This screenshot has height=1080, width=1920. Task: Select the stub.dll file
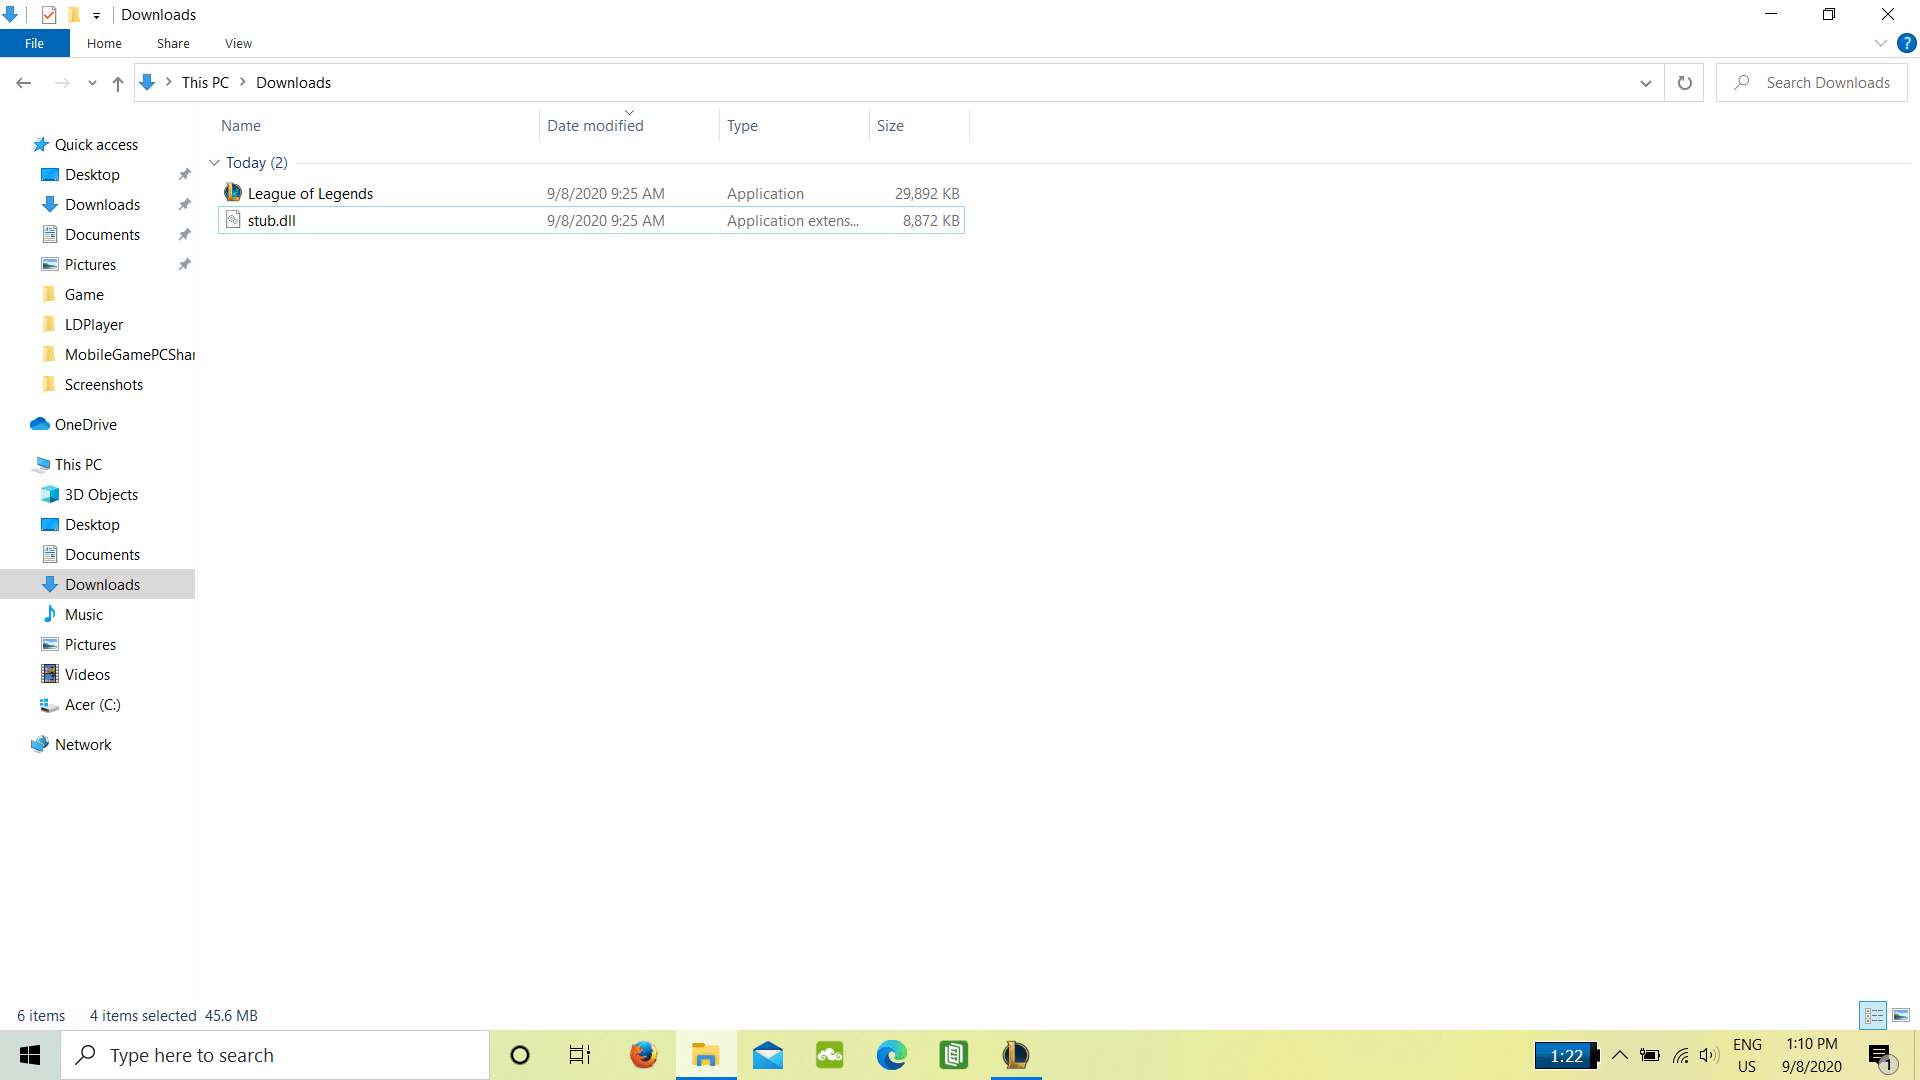tap(591, 220)
